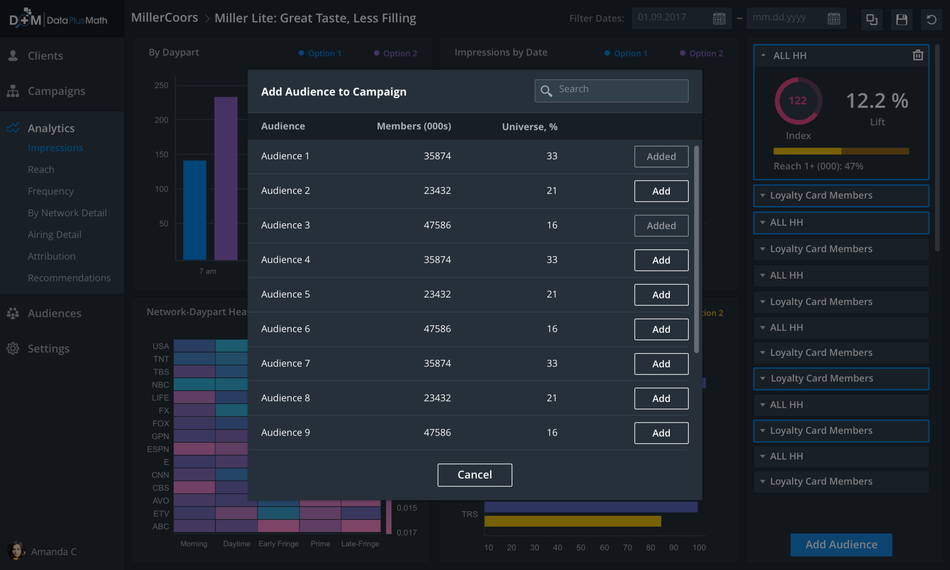
Task: Expand the Analytics section in the sidebar
Action: tap(51, 128)
